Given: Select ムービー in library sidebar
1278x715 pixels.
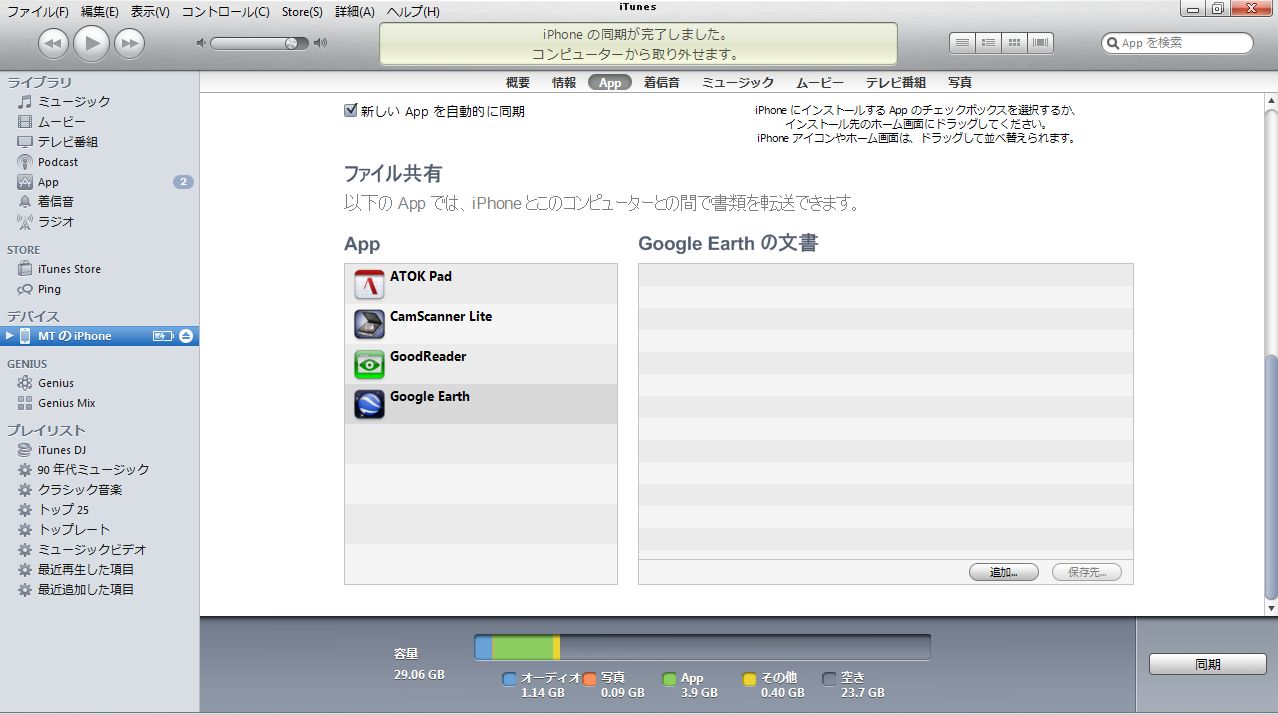Looking at the screenshot, I should (62, 121).
